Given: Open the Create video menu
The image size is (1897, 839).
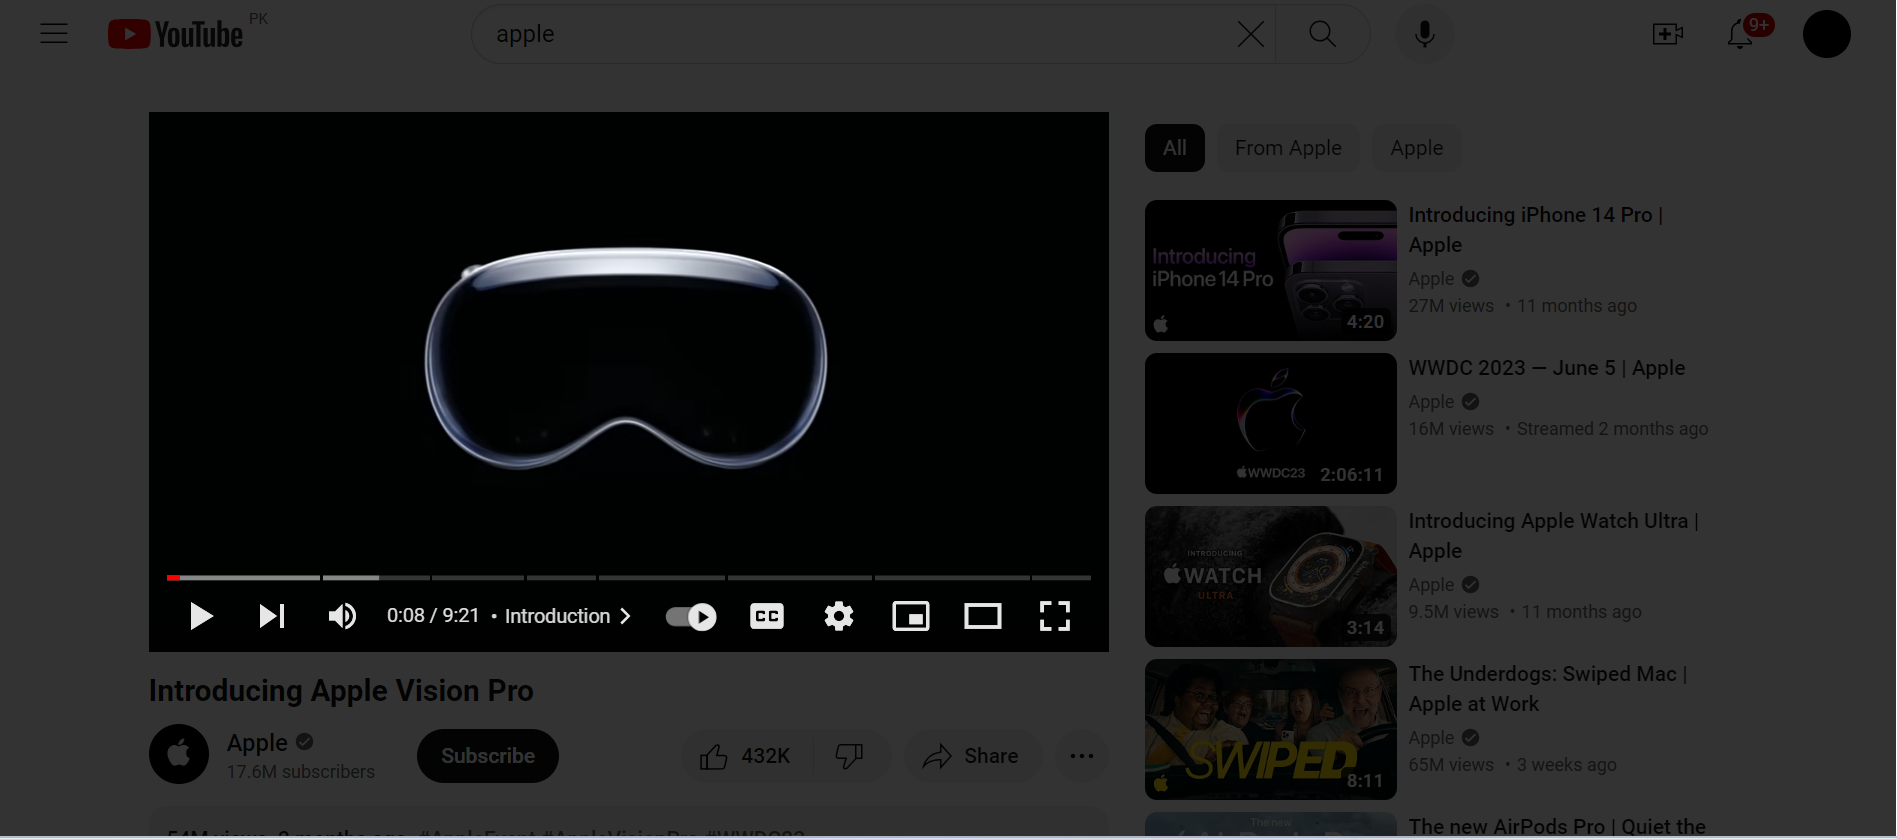Looking at the screenshot, I should pyautogui.click(x=1667, y=34).
